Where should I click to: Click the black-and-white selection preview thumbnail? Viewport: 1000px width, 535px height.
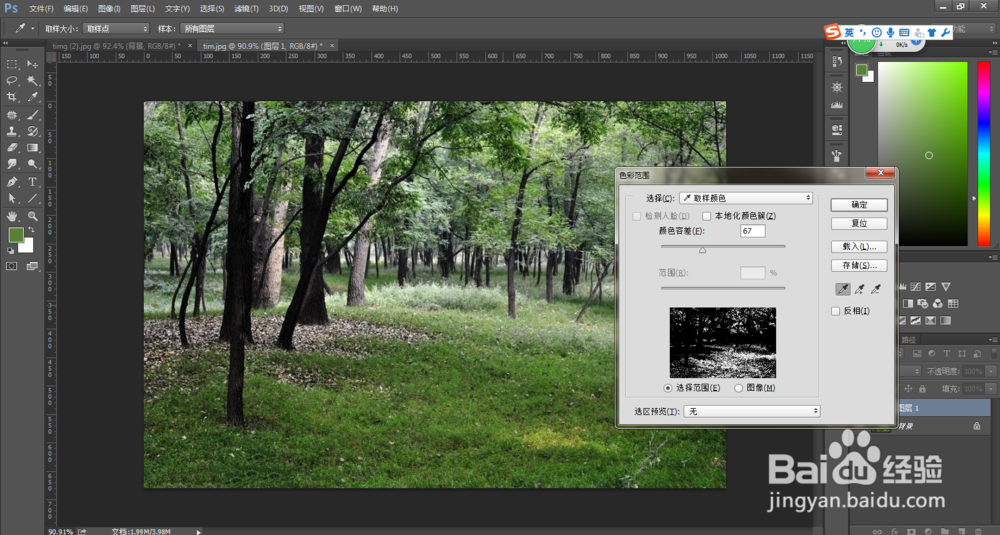tap(723, 342)
